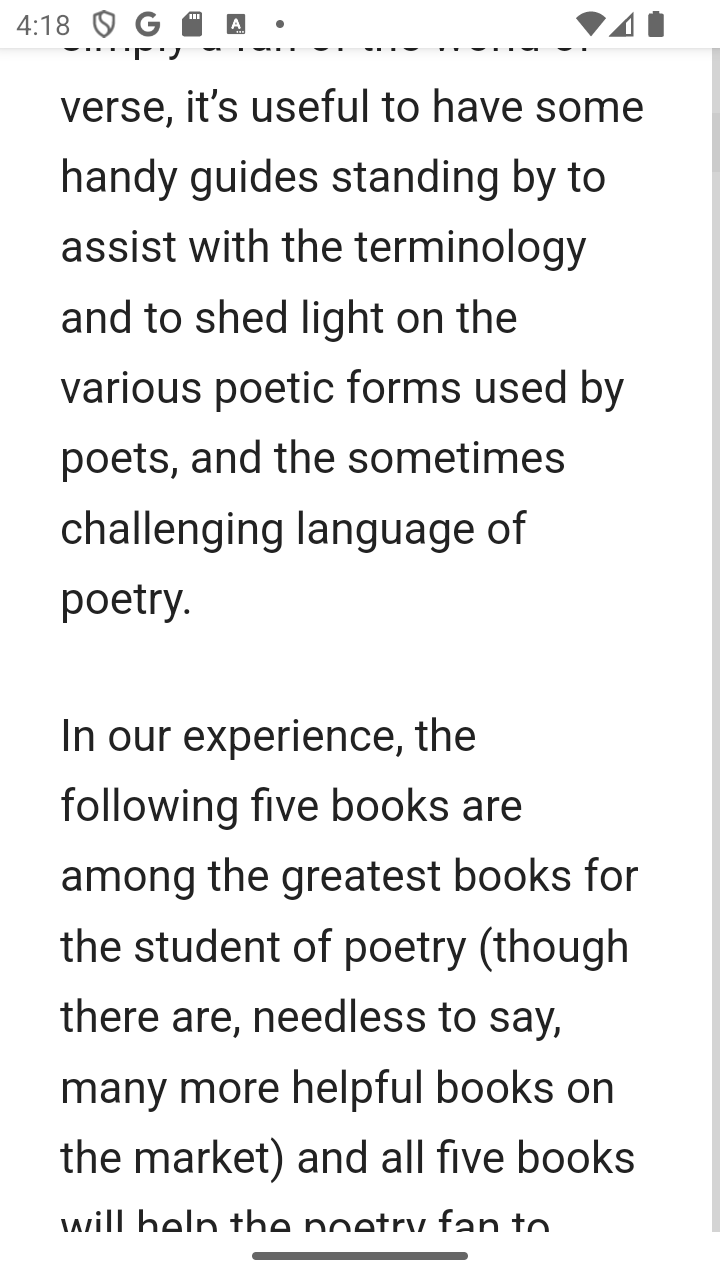Click the line "challenging language of"
Image resolution: width=720 pixels, height=1280 pixels.
tap(293, 529)
